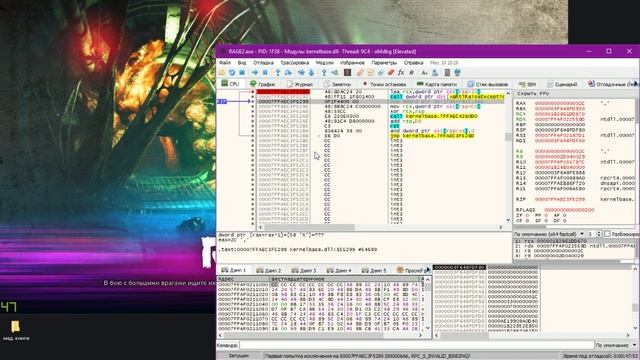
Task: Select the Дамп 5 tab
Action: pyautogui.click(x=374, y=270)
